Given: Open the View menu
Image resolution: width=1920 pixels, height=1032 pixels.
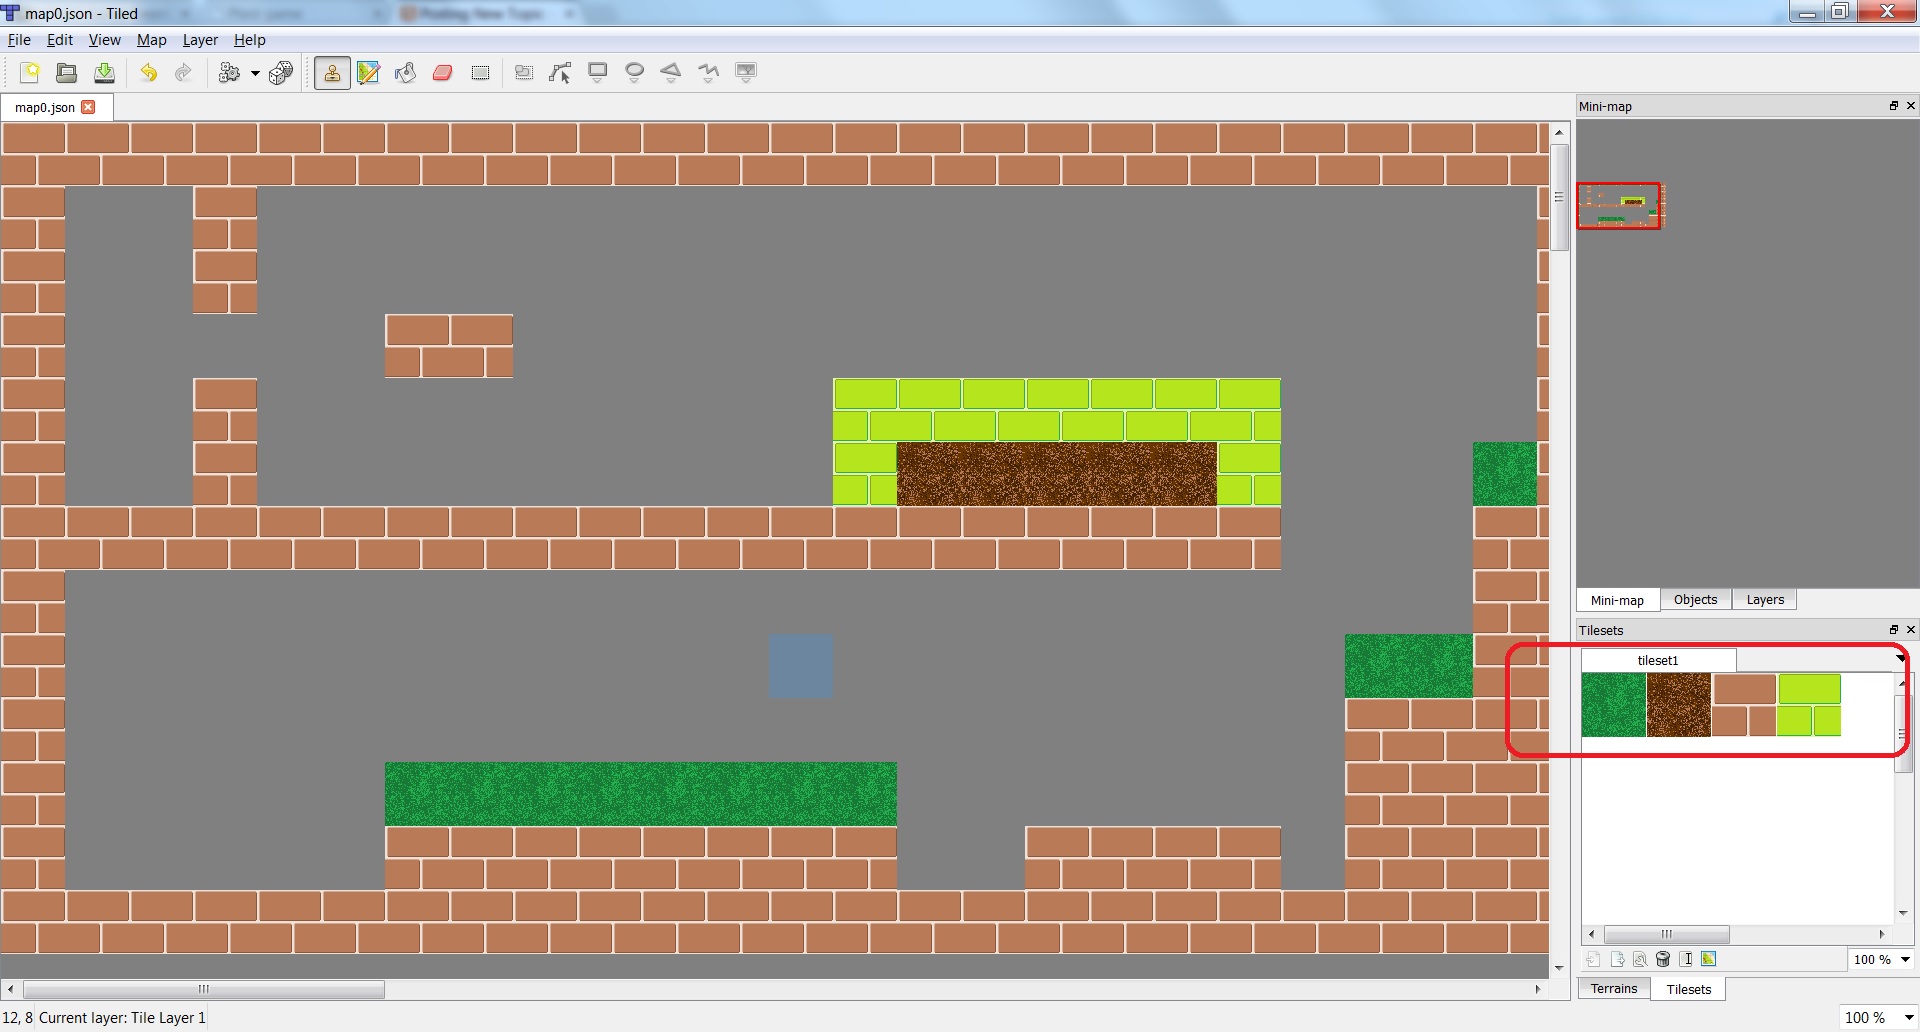Looking at the screenshot, I should [104, 40].
